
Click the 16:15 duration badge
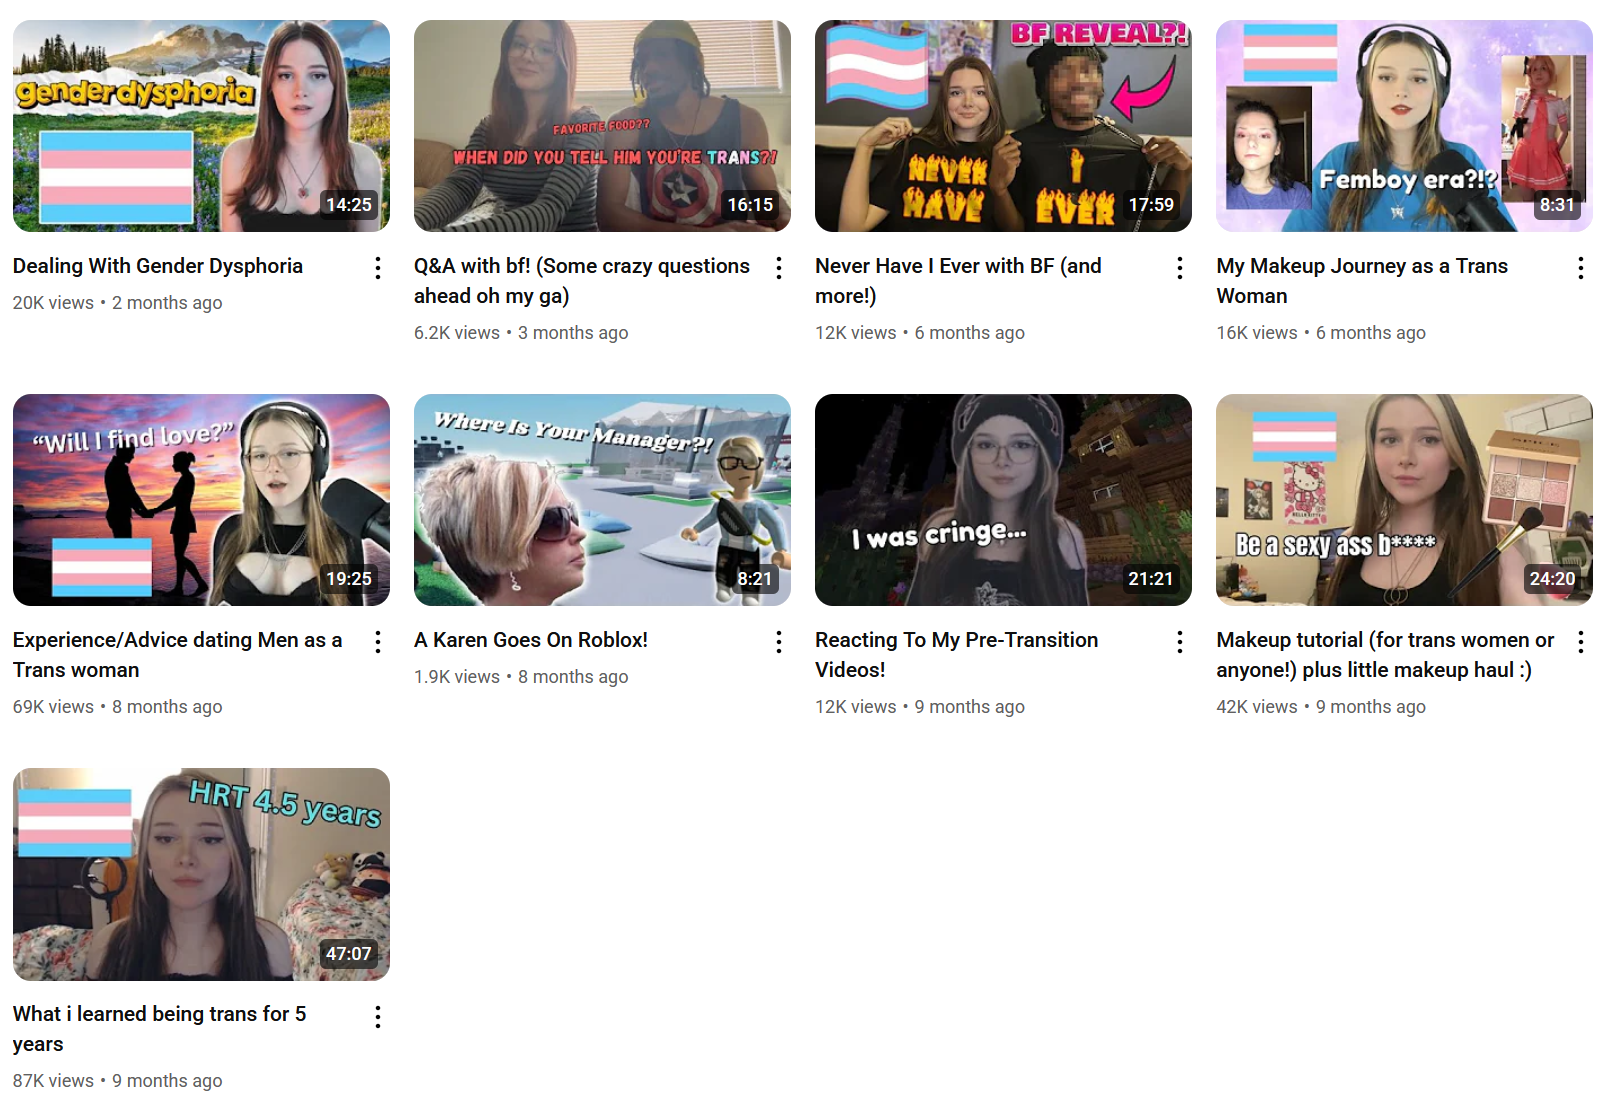(x=750, y=205)
